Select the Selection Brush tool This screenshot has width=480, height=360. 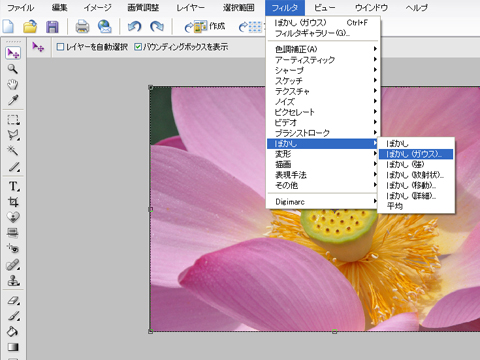pos(13,166)
